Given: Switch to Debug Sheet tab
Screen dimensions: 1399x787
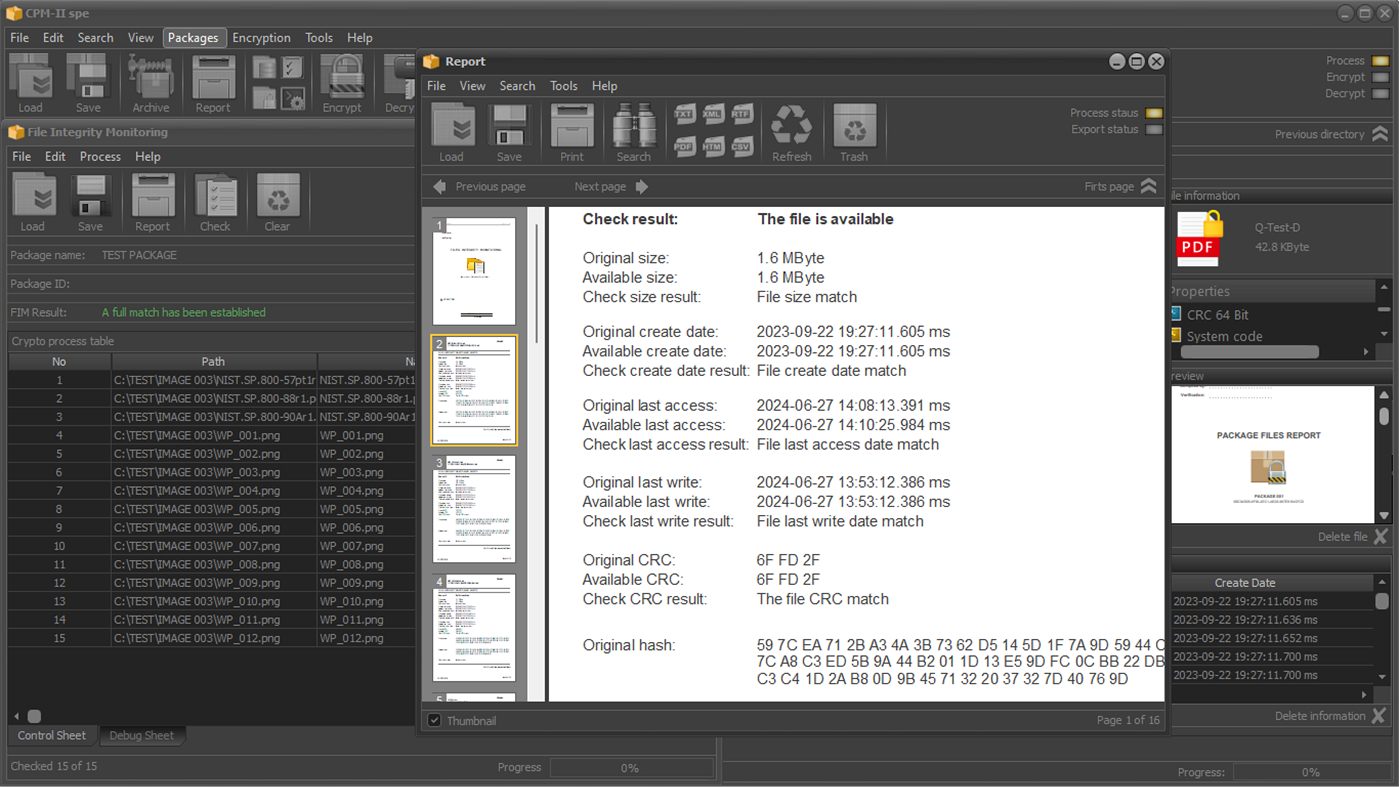Looking at the screenshot, I should pos(141,735).
